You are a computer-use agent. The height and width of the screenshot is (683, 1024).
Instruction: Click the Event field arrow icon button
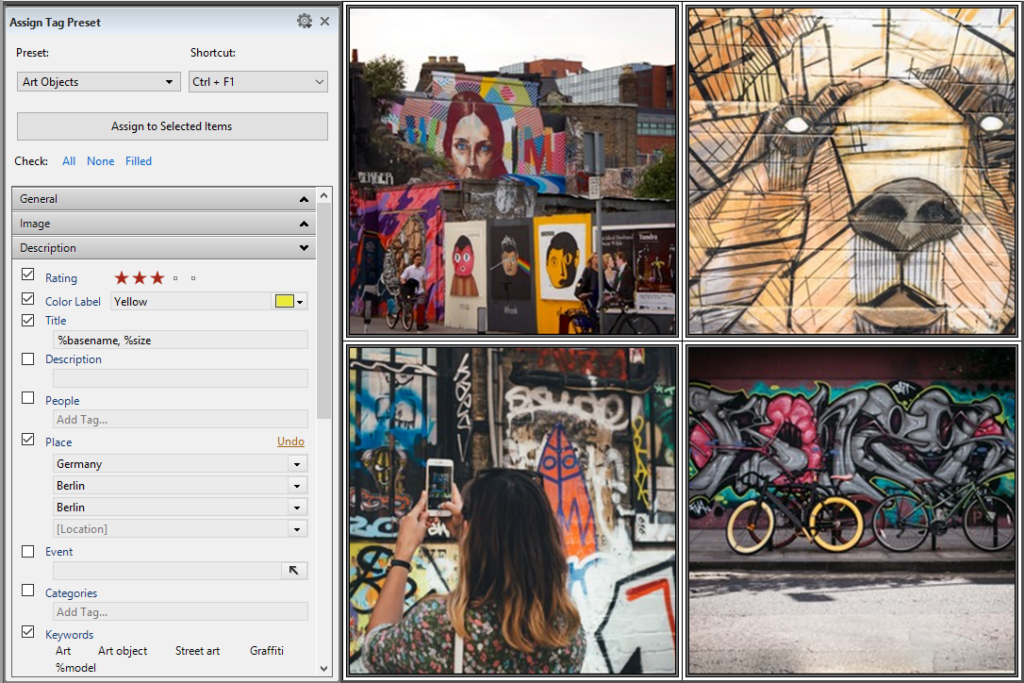click(293, 571)
